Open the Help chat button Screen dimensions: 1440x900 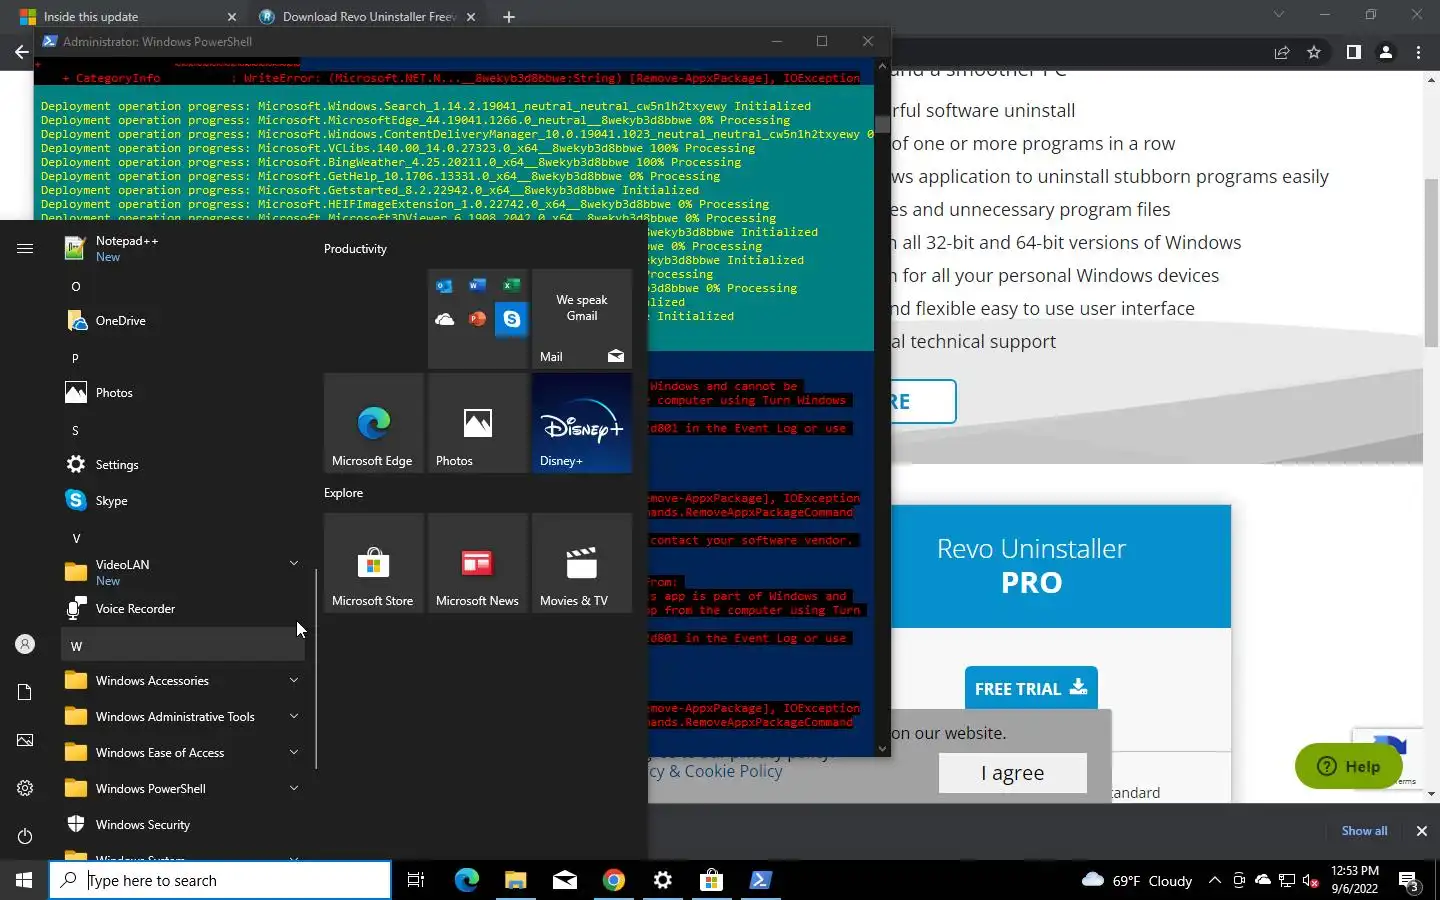click(1348, 767)
